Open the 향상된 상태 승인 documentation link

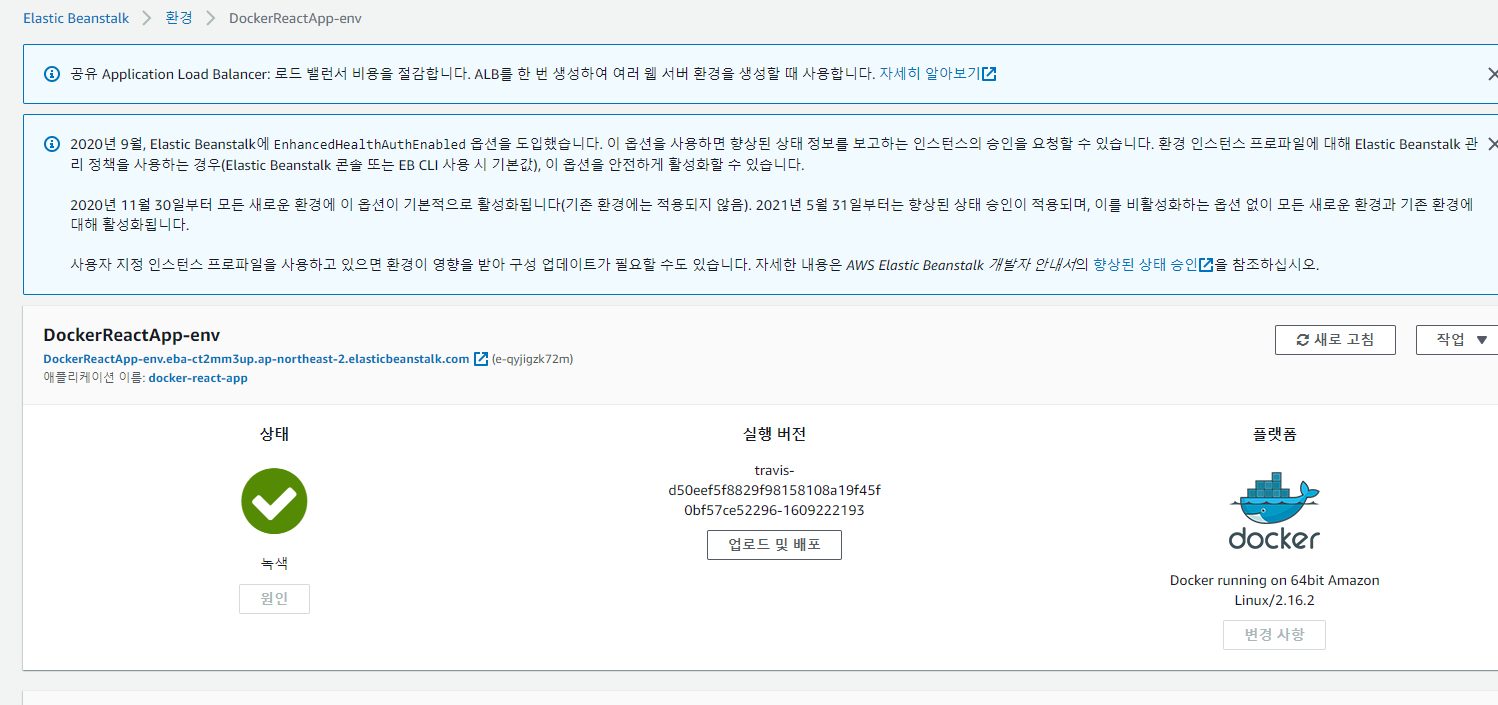pyautogui.click(x=1145, y=265)
